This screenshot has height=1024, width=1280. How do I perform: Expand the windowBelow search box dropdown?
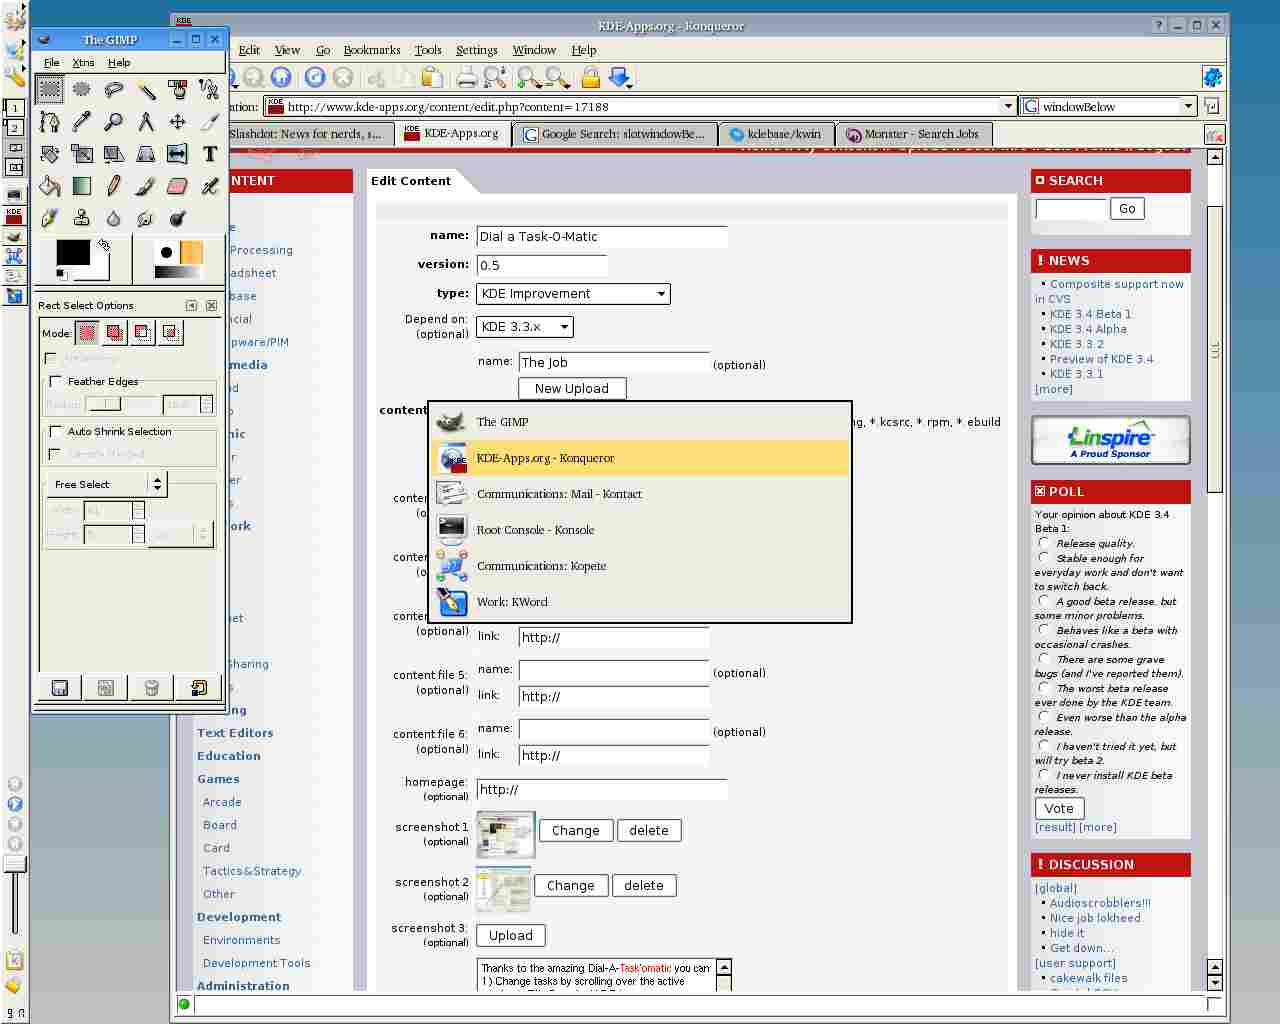[1188, 106]
